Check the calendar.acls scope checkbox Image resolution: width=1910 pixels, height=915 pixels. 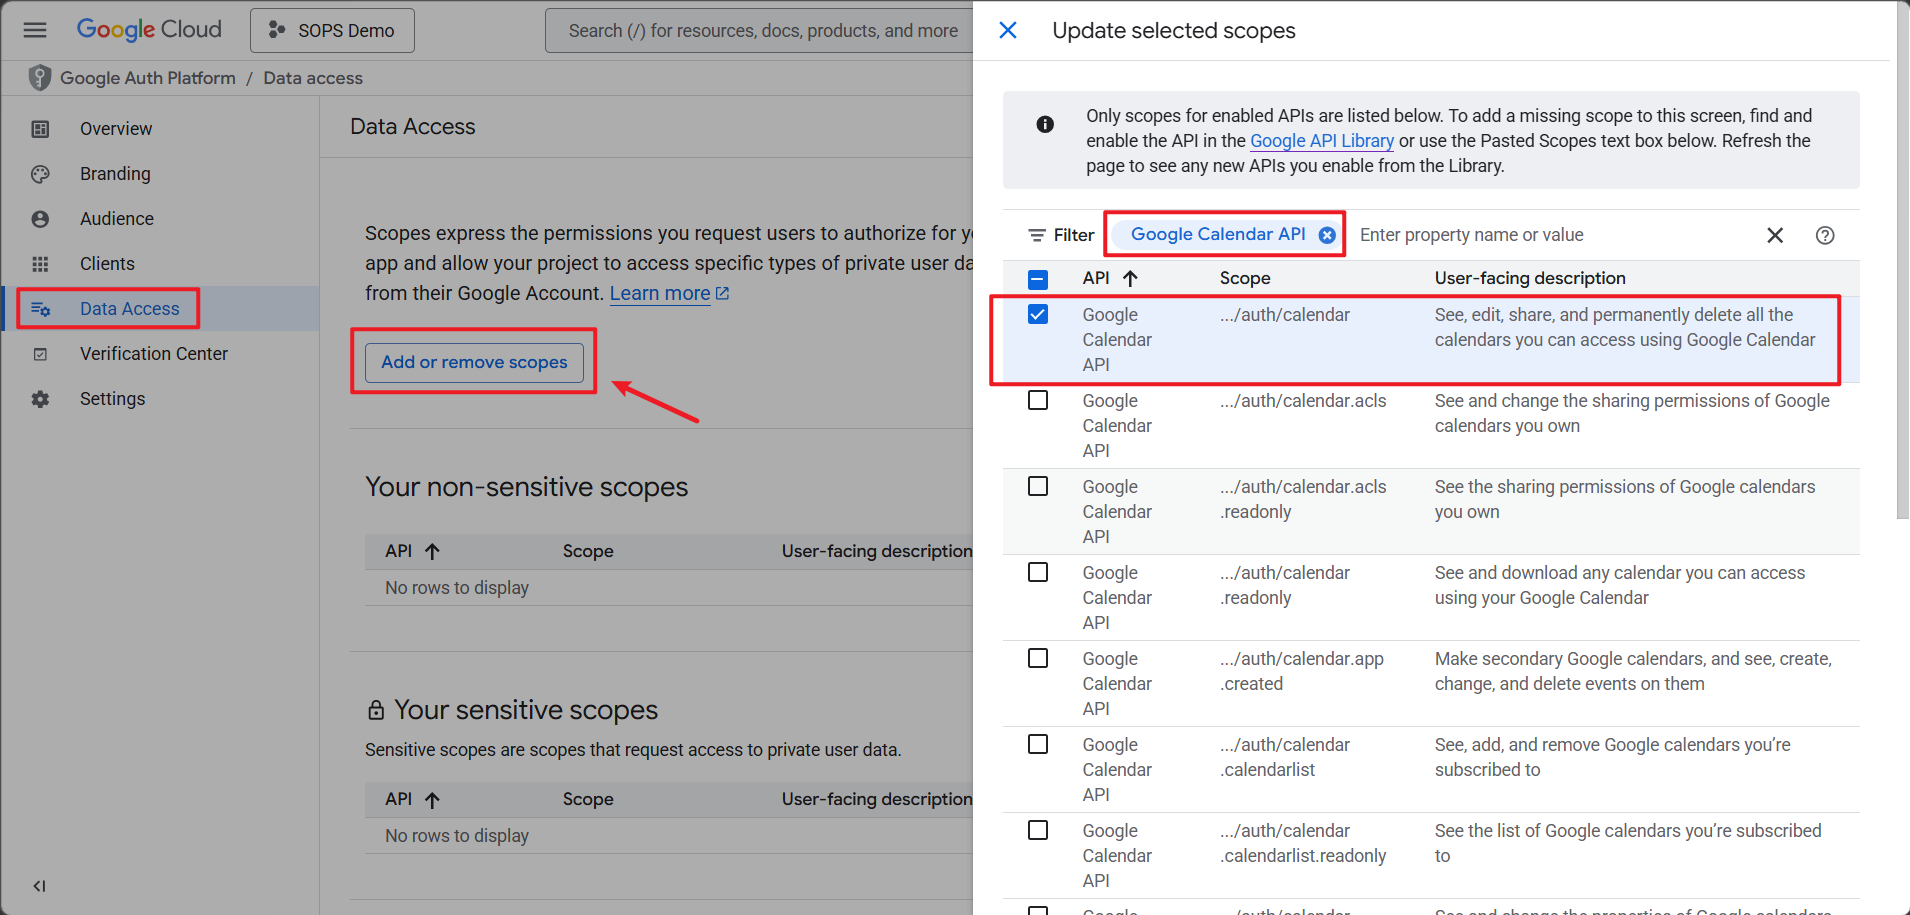1038,401
